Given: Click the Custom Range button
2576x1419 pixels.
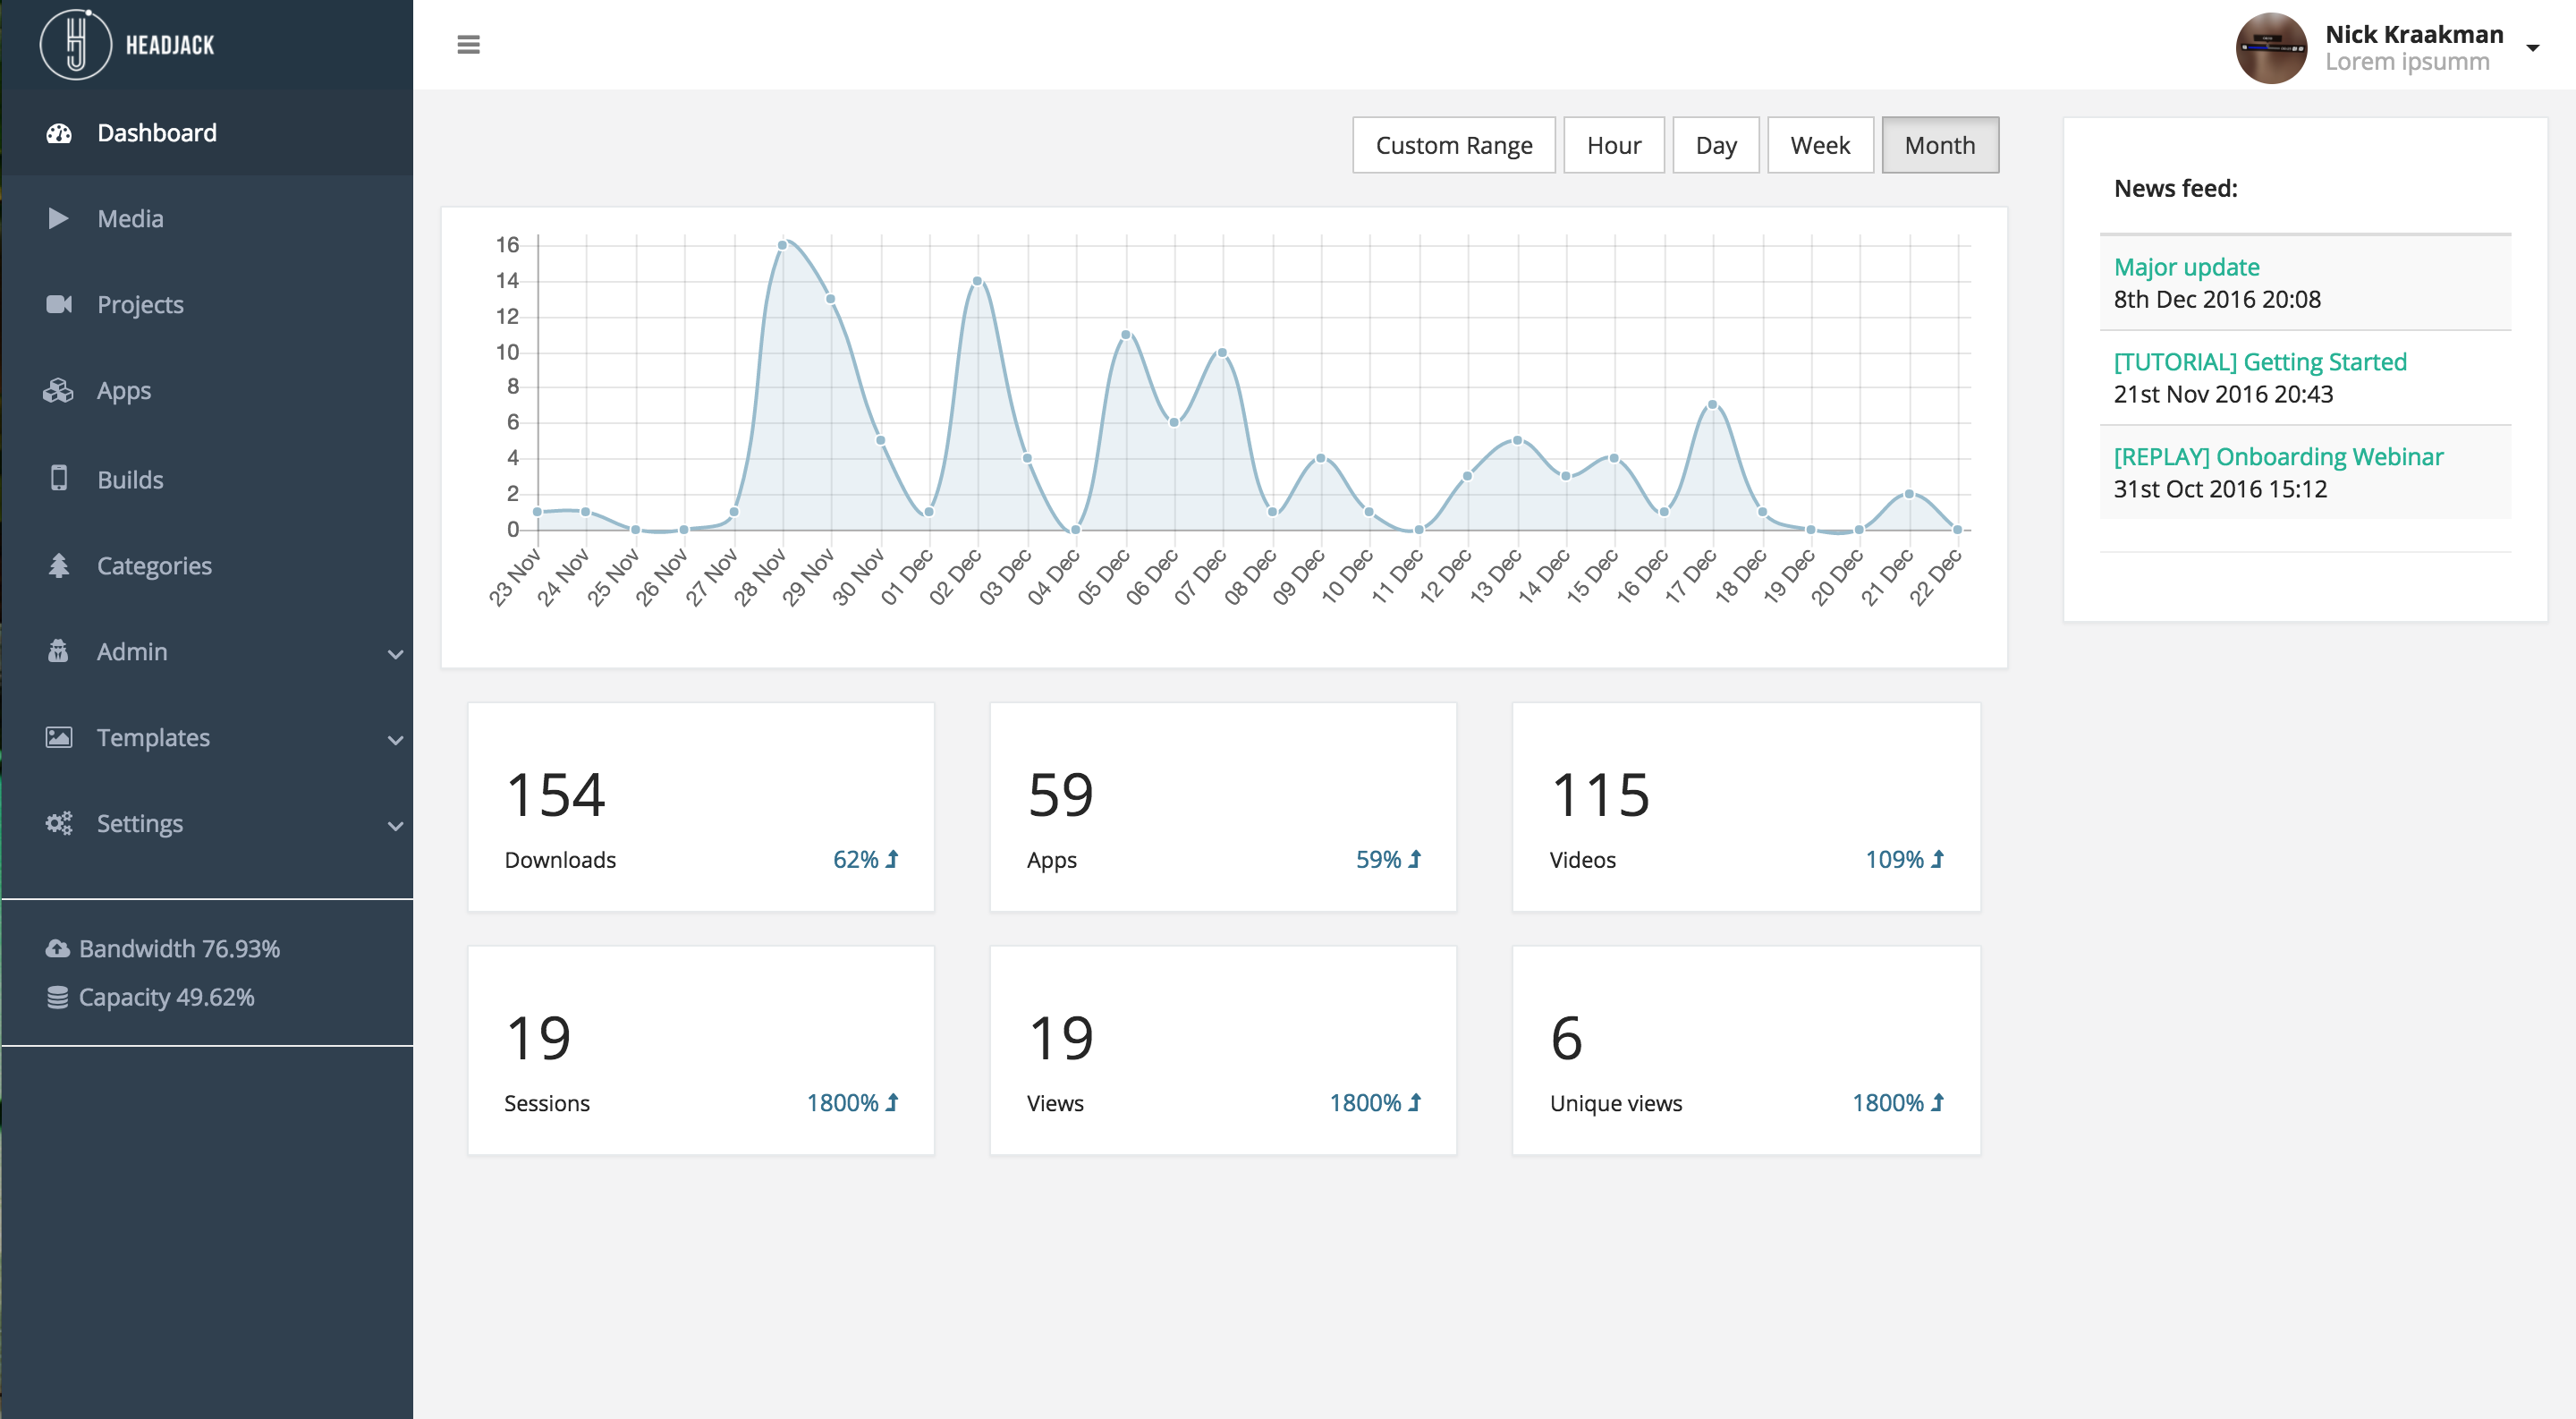Looking at the screenshot, I should (1453, 145).
